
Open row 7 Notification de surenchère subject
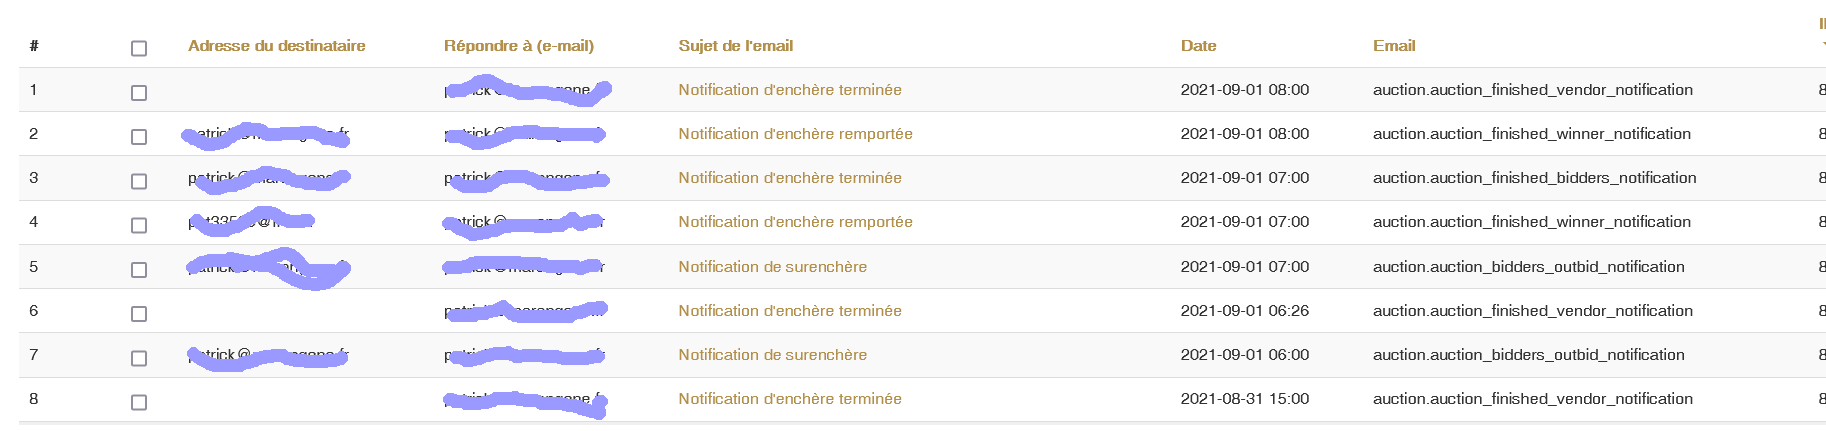point(772,355)
